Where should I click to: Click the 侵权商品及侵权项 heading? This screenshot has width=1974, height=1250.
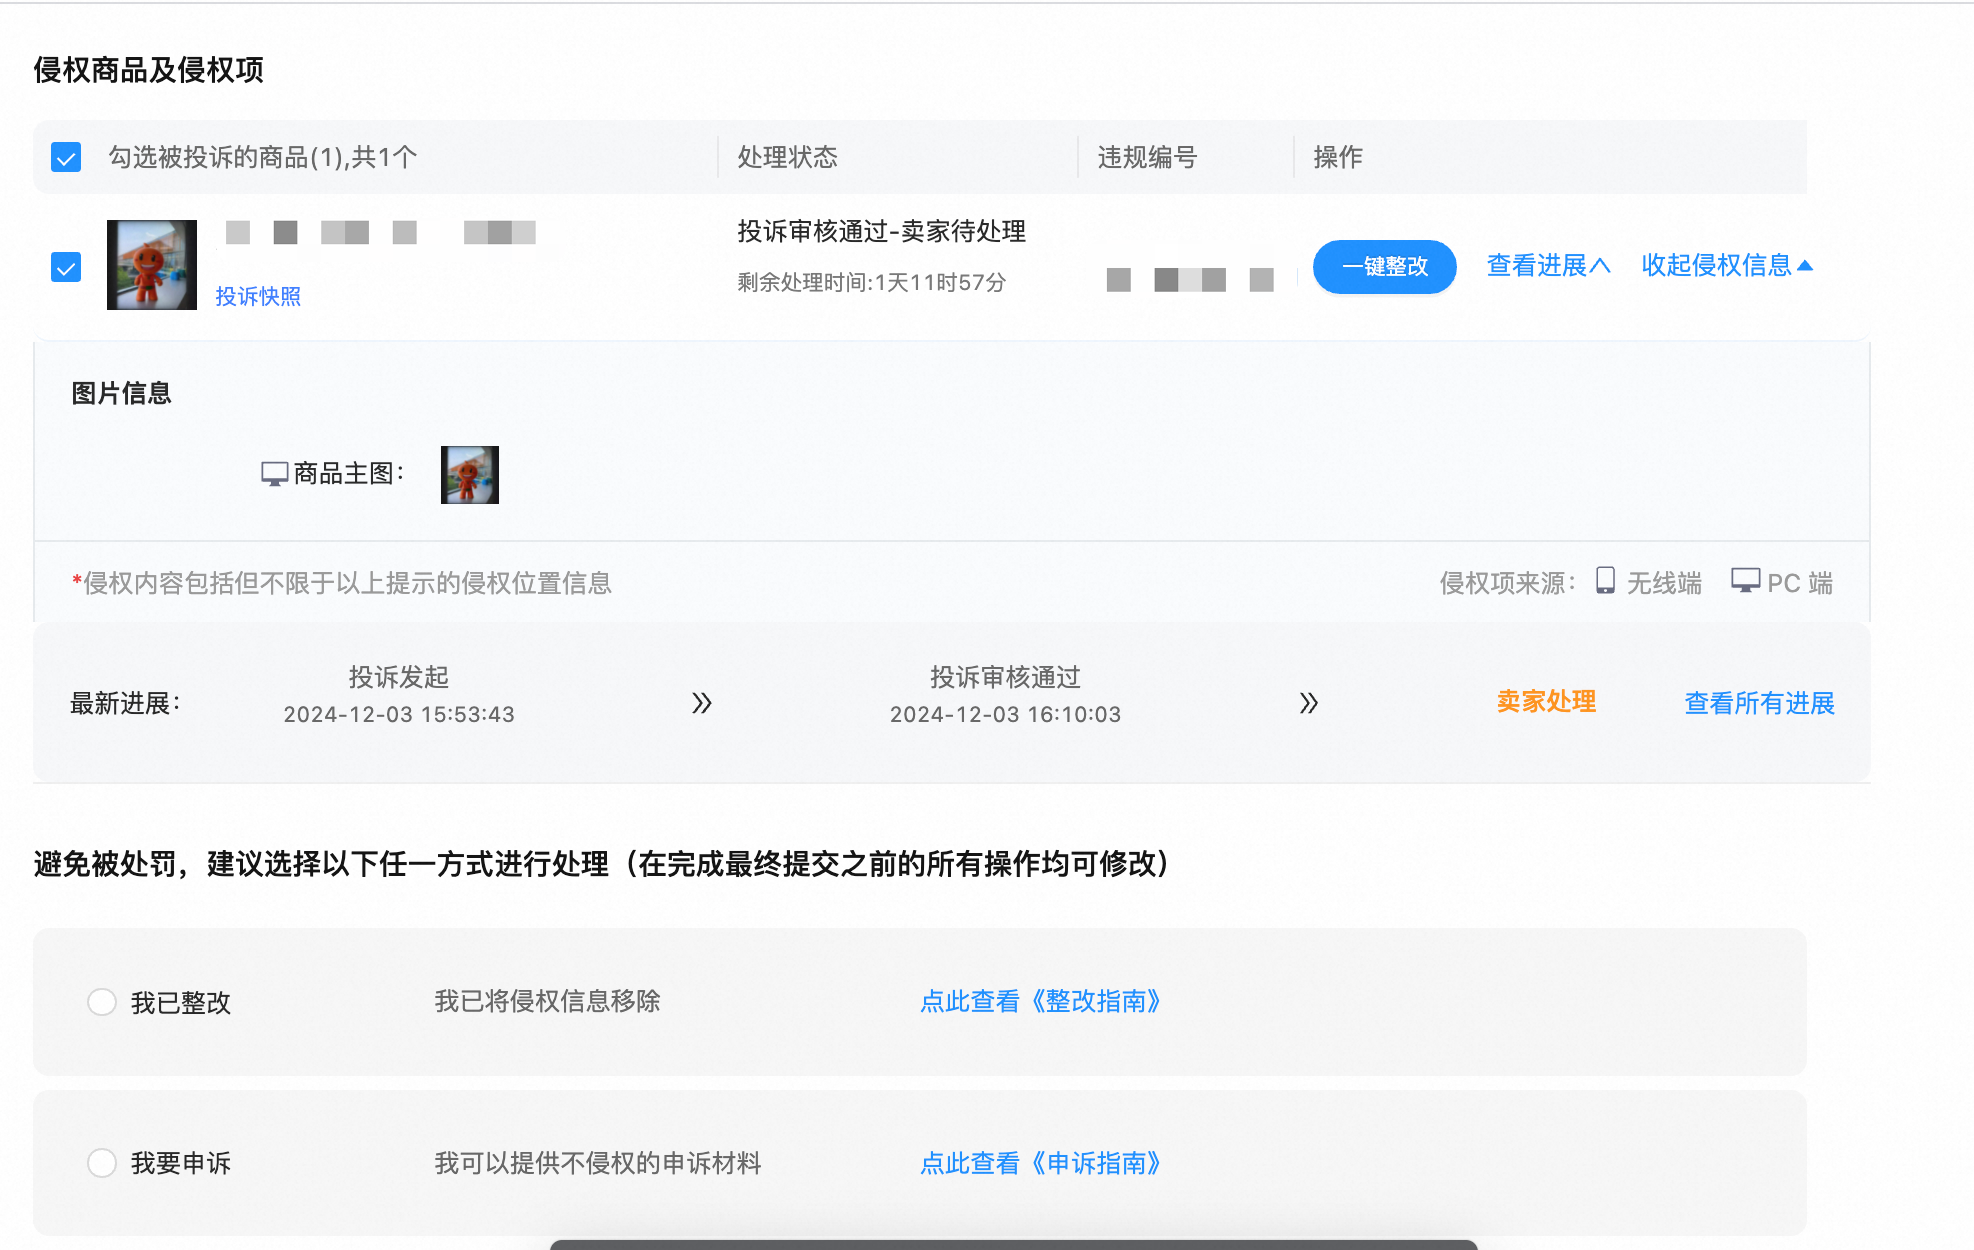pyautogui.click(x=149, y=70)
